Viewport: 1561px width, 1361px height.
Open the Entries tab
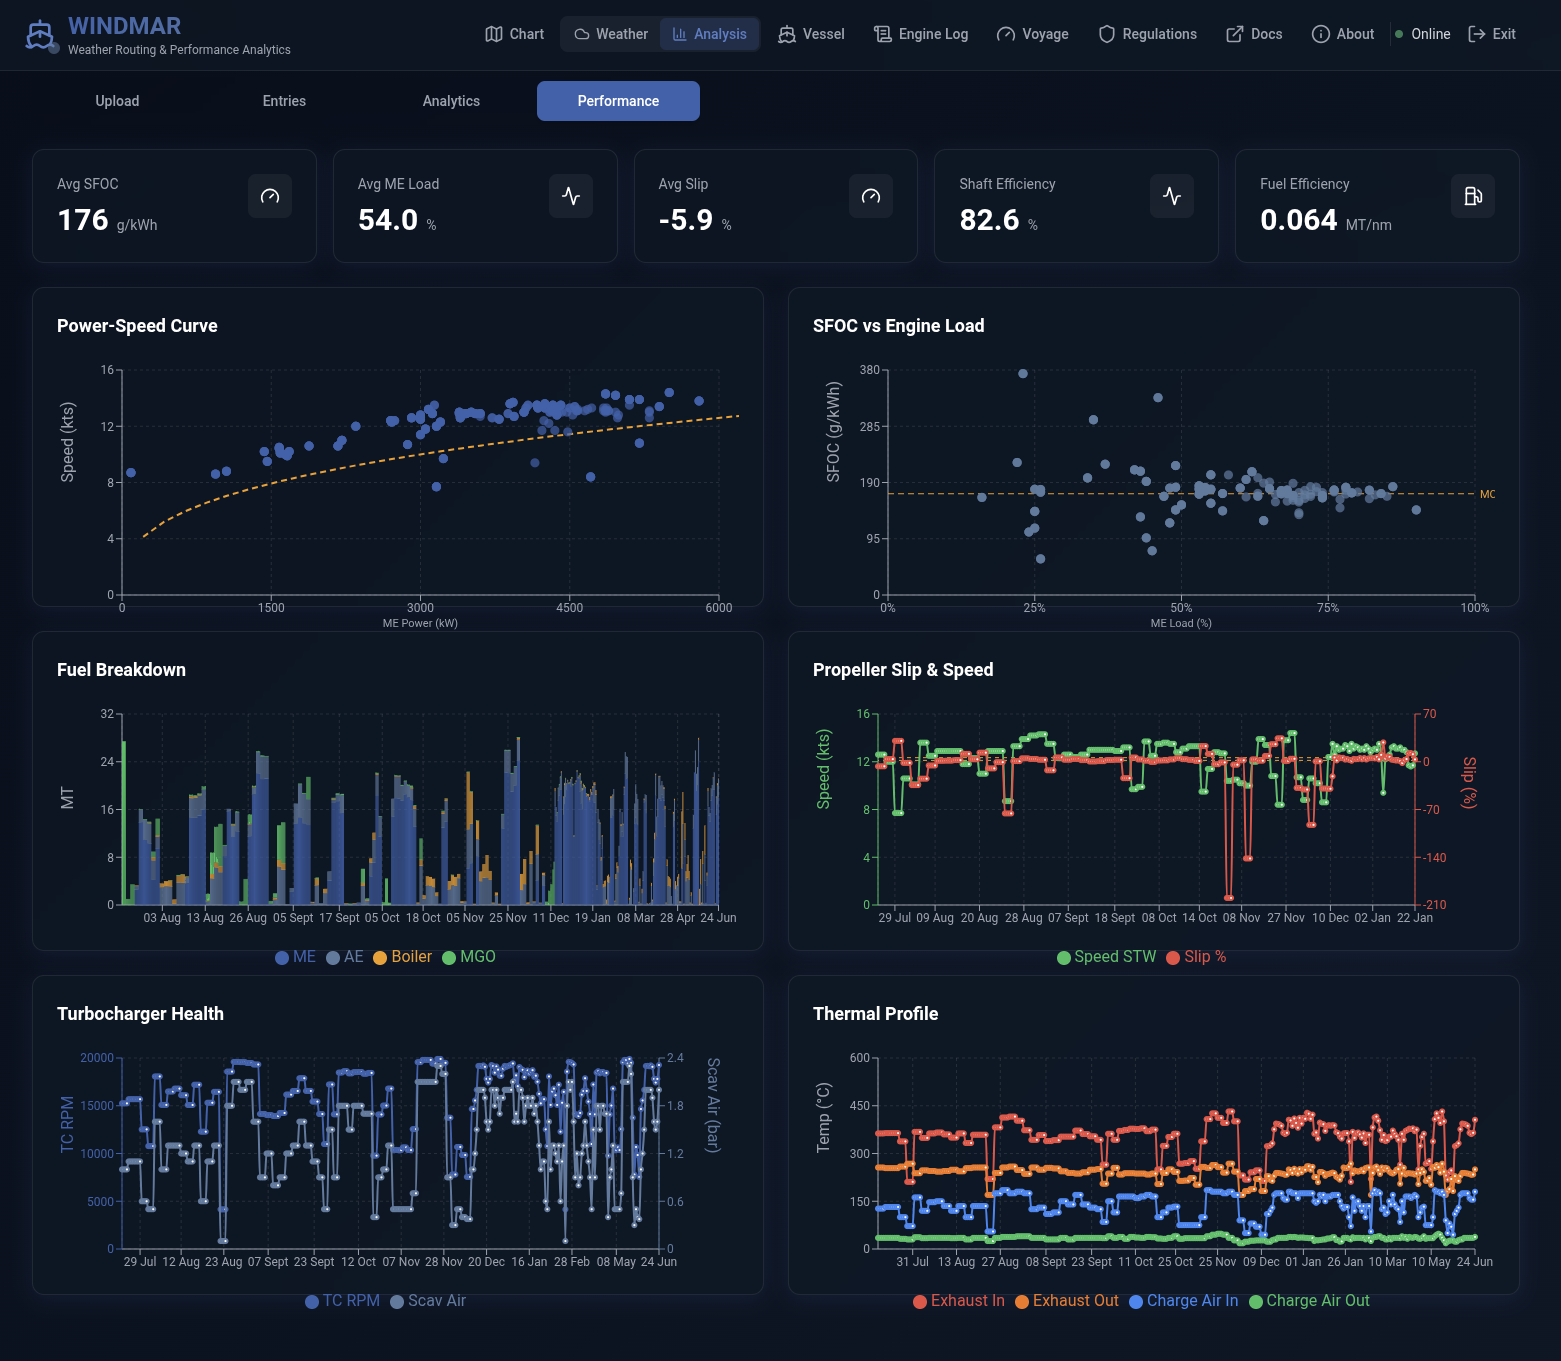click(x=284, y=101)
